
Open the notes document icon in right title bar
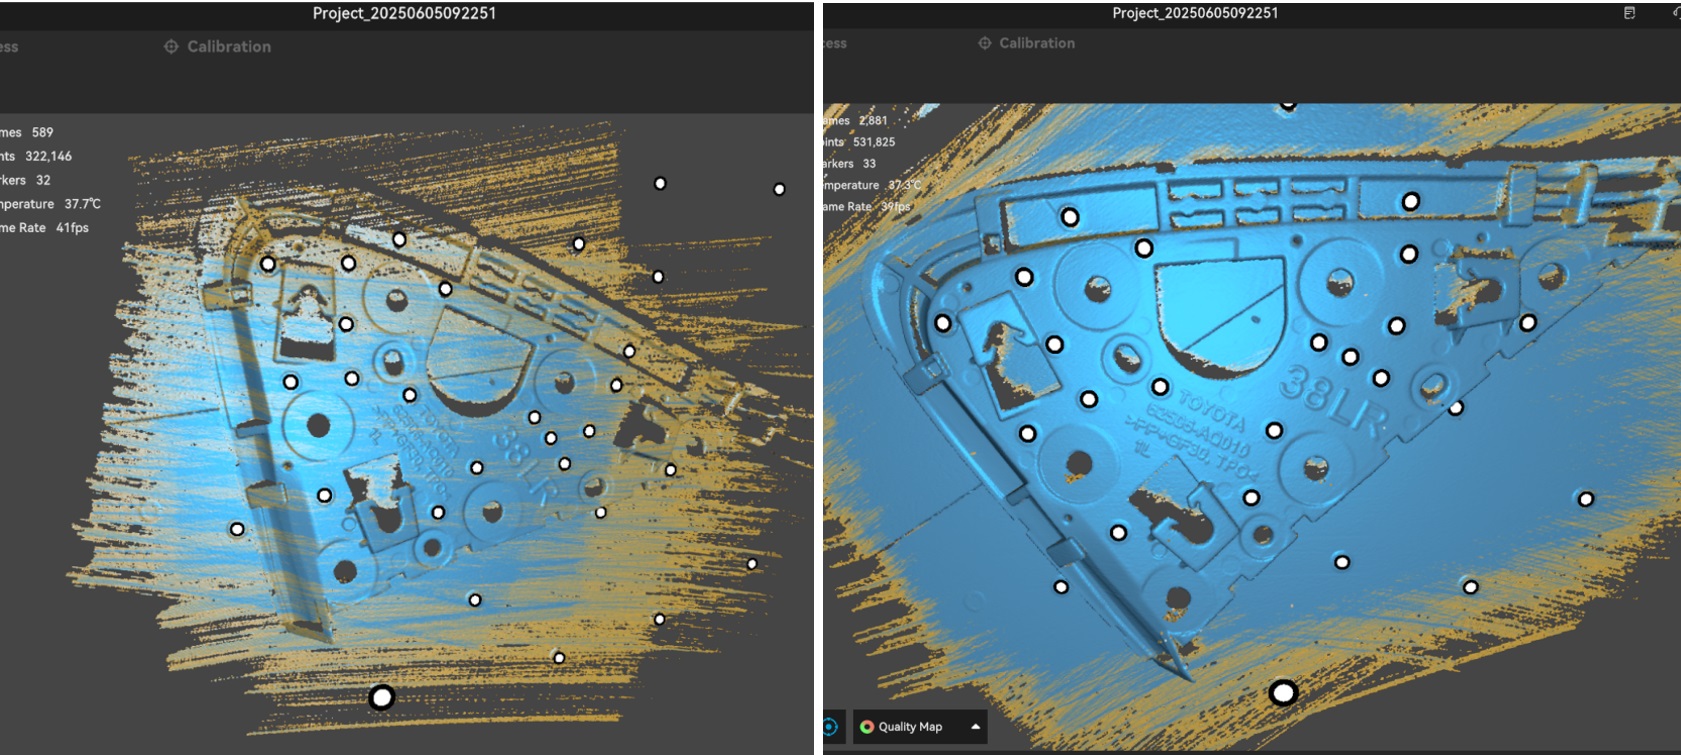[1629, 13]
